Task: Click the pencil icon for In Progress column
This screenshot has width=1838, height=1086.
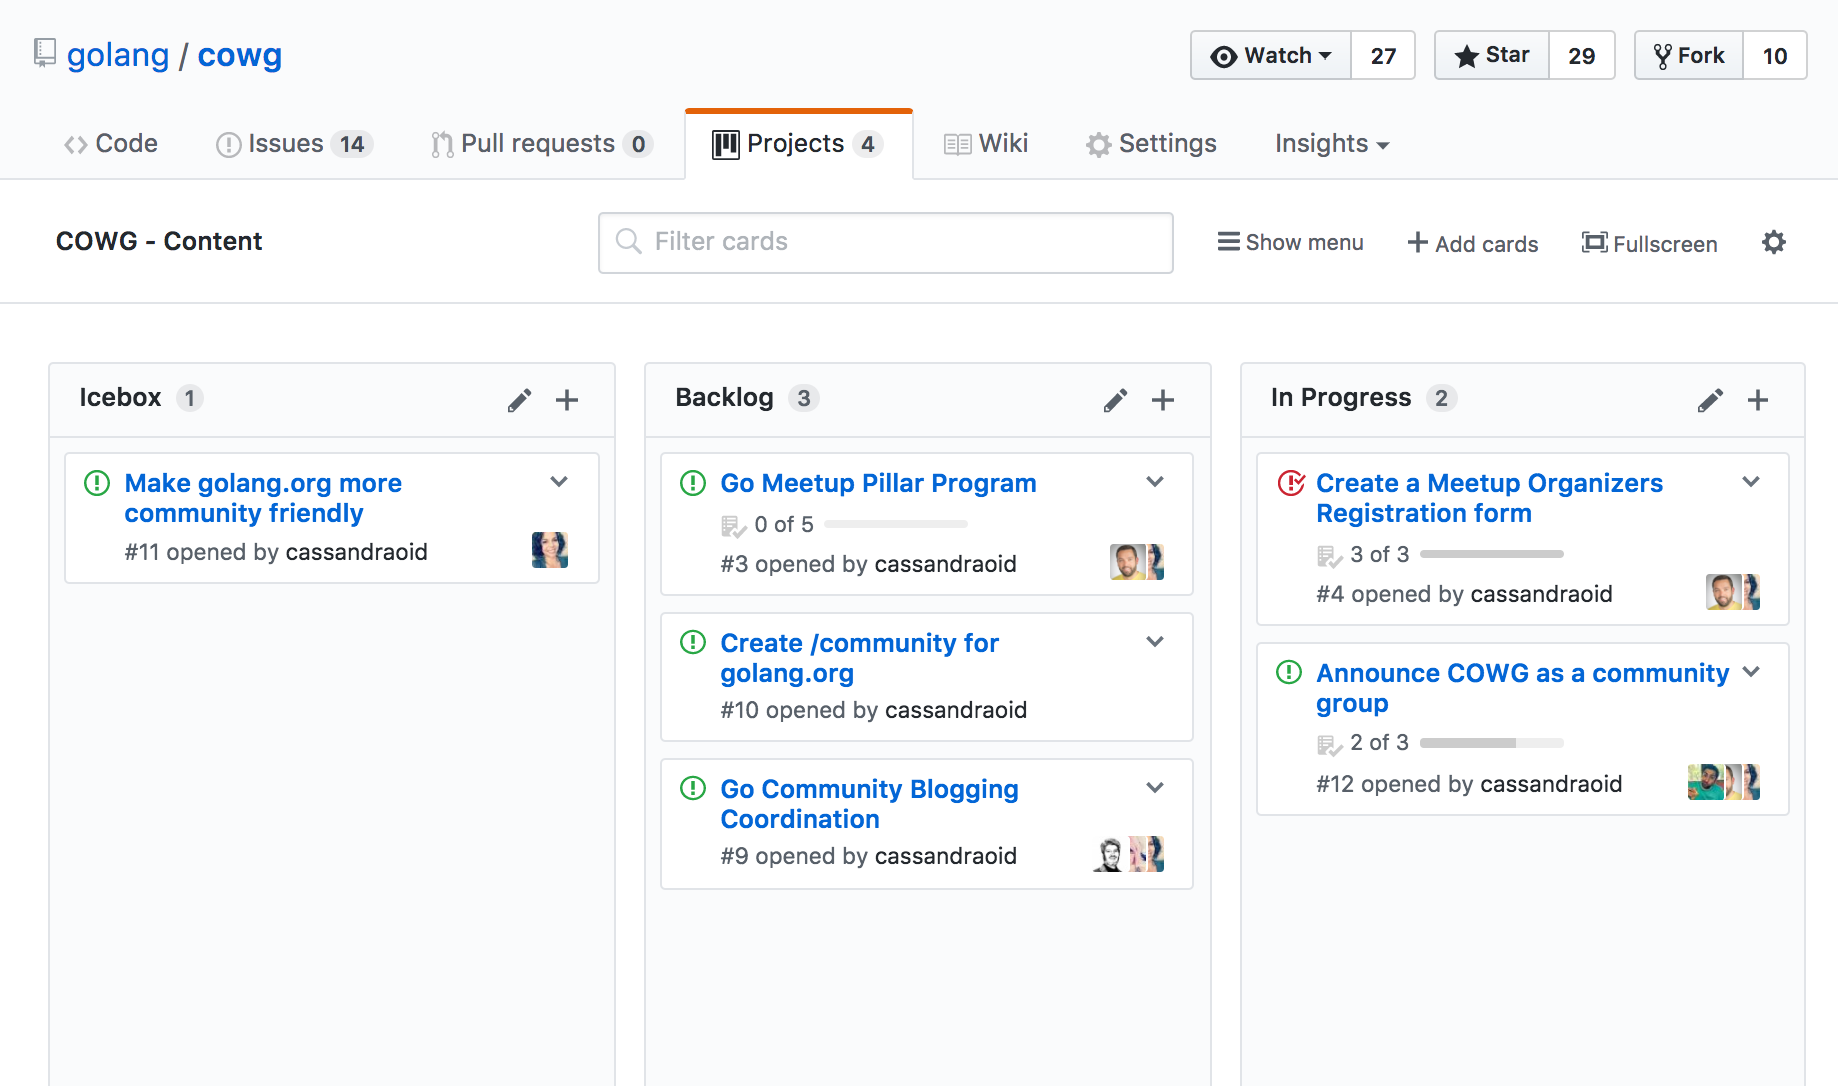Action: (1710, 400)
